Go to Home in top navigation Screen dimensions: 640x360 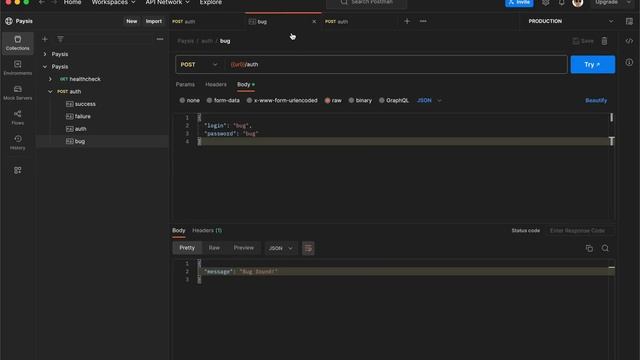click(72, 2)
